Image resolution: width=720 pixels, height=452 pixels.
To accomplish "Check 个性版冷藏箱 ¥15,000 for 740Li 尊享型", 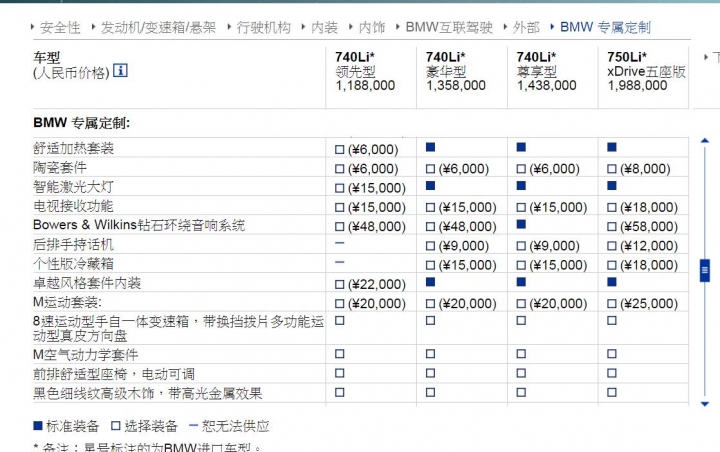I will [521, 265].
